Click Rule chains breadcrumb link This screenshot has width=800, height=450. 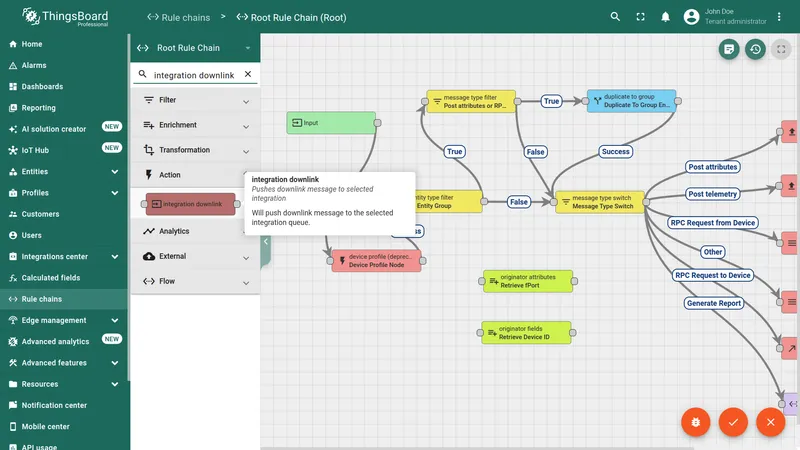[179, 17]
